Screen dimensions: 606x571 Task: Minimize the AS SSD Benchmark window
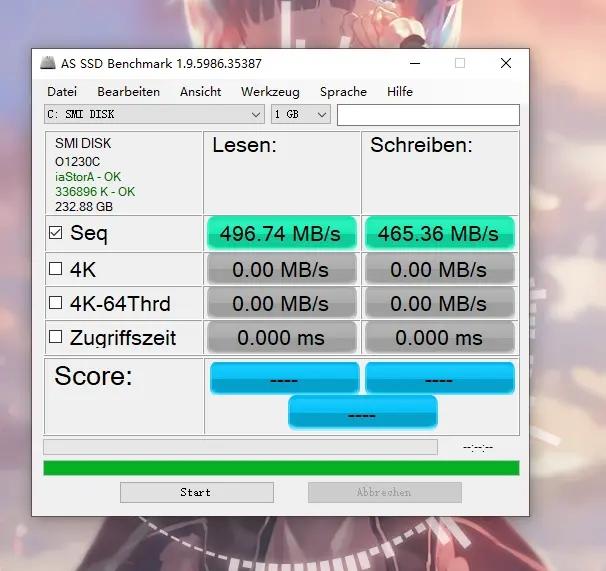tap(415, 63)
